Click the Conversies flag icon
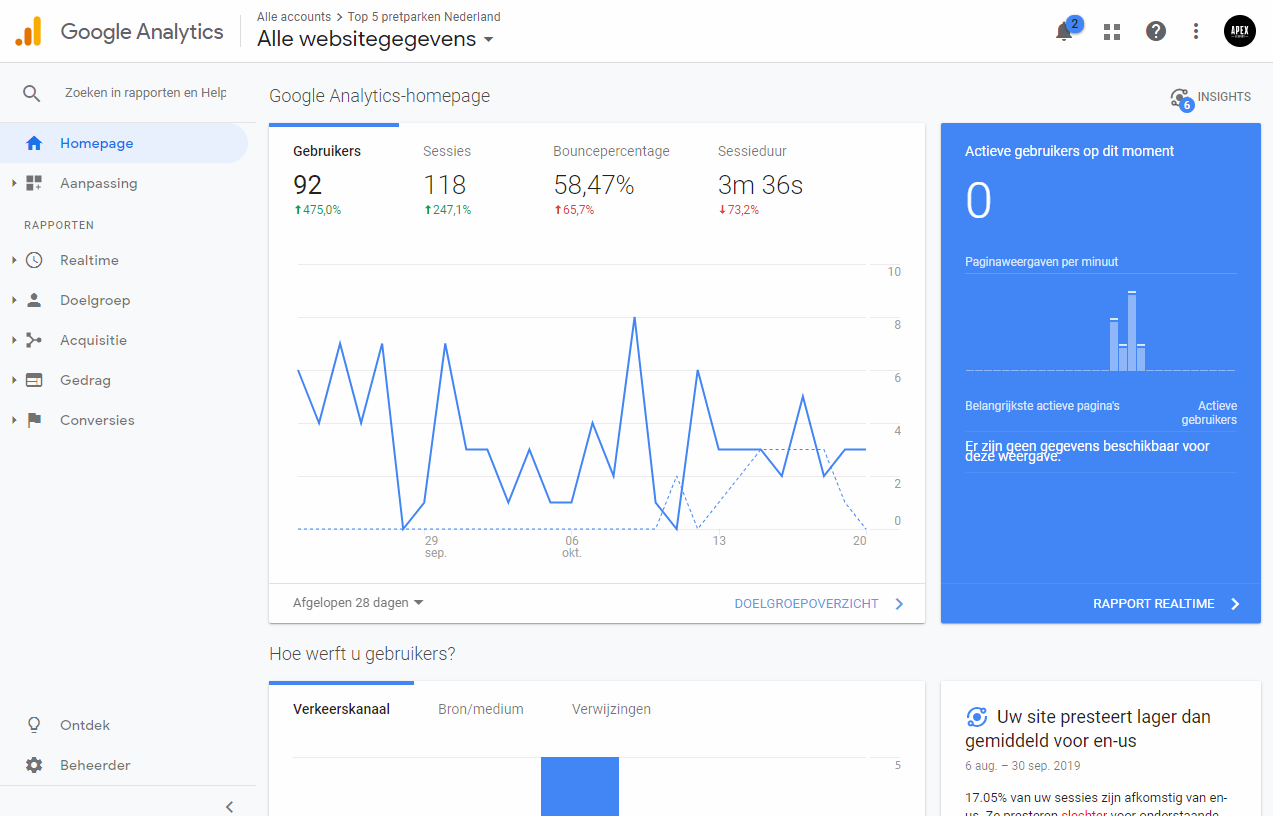1273x816 pixels. 34,420
